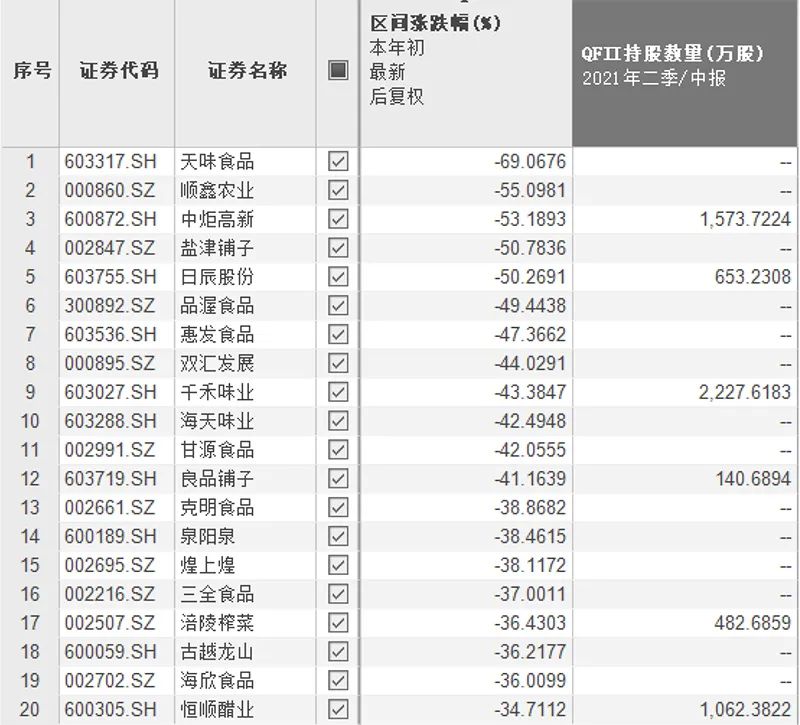Click stock code 000860.SZ
Image resolution: width=800 pixels, height=725 pixels.
109,190
